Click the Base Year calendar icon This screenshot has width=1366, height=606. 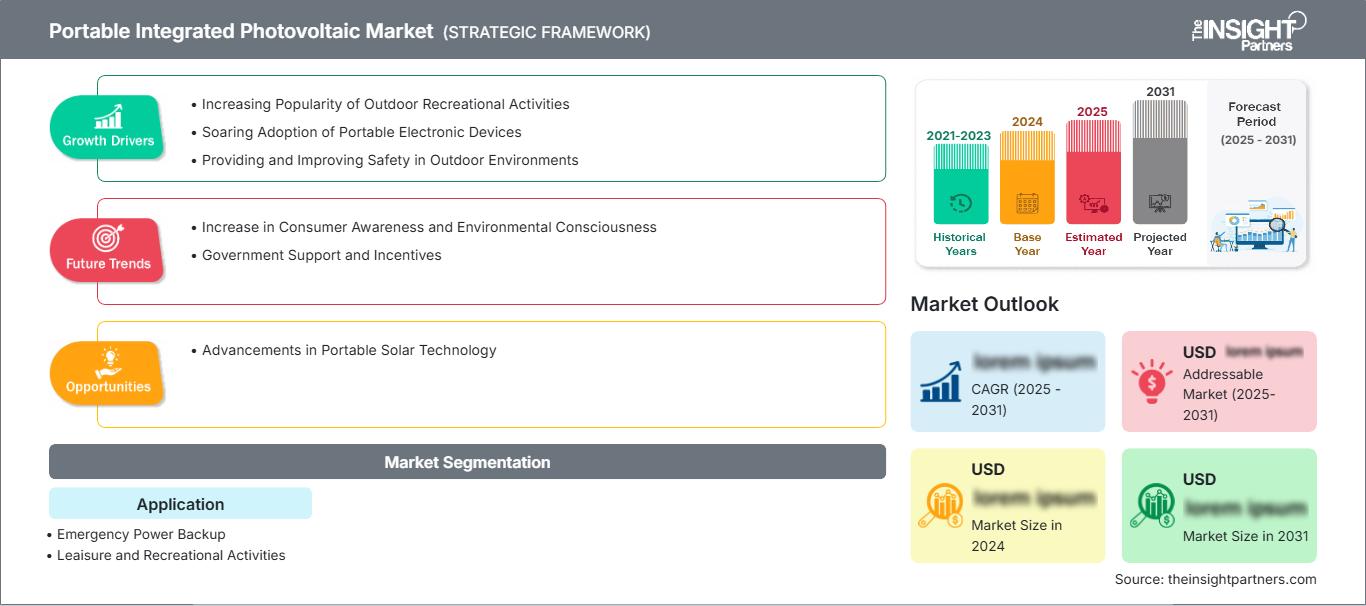tap(1027, 204)
